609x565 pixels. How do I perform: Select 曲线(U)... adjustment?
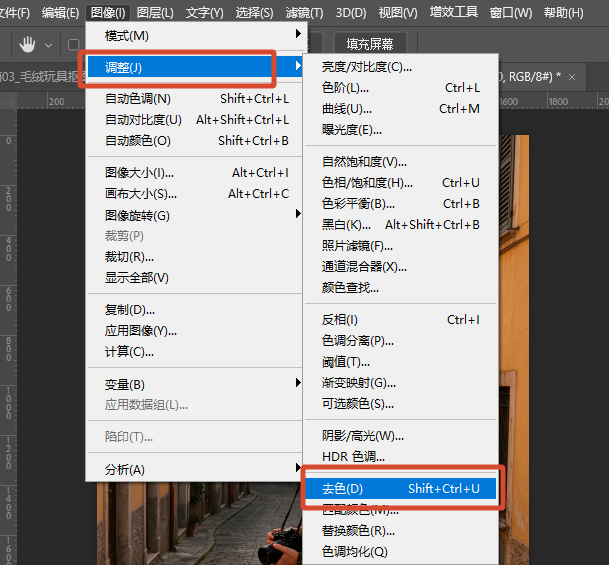[400, 109]
